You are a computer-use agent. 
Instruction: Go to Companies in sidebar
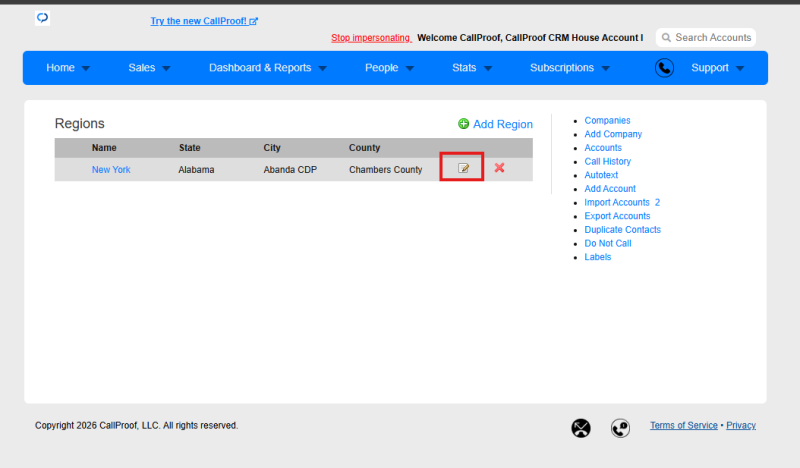tap(607, 120)
